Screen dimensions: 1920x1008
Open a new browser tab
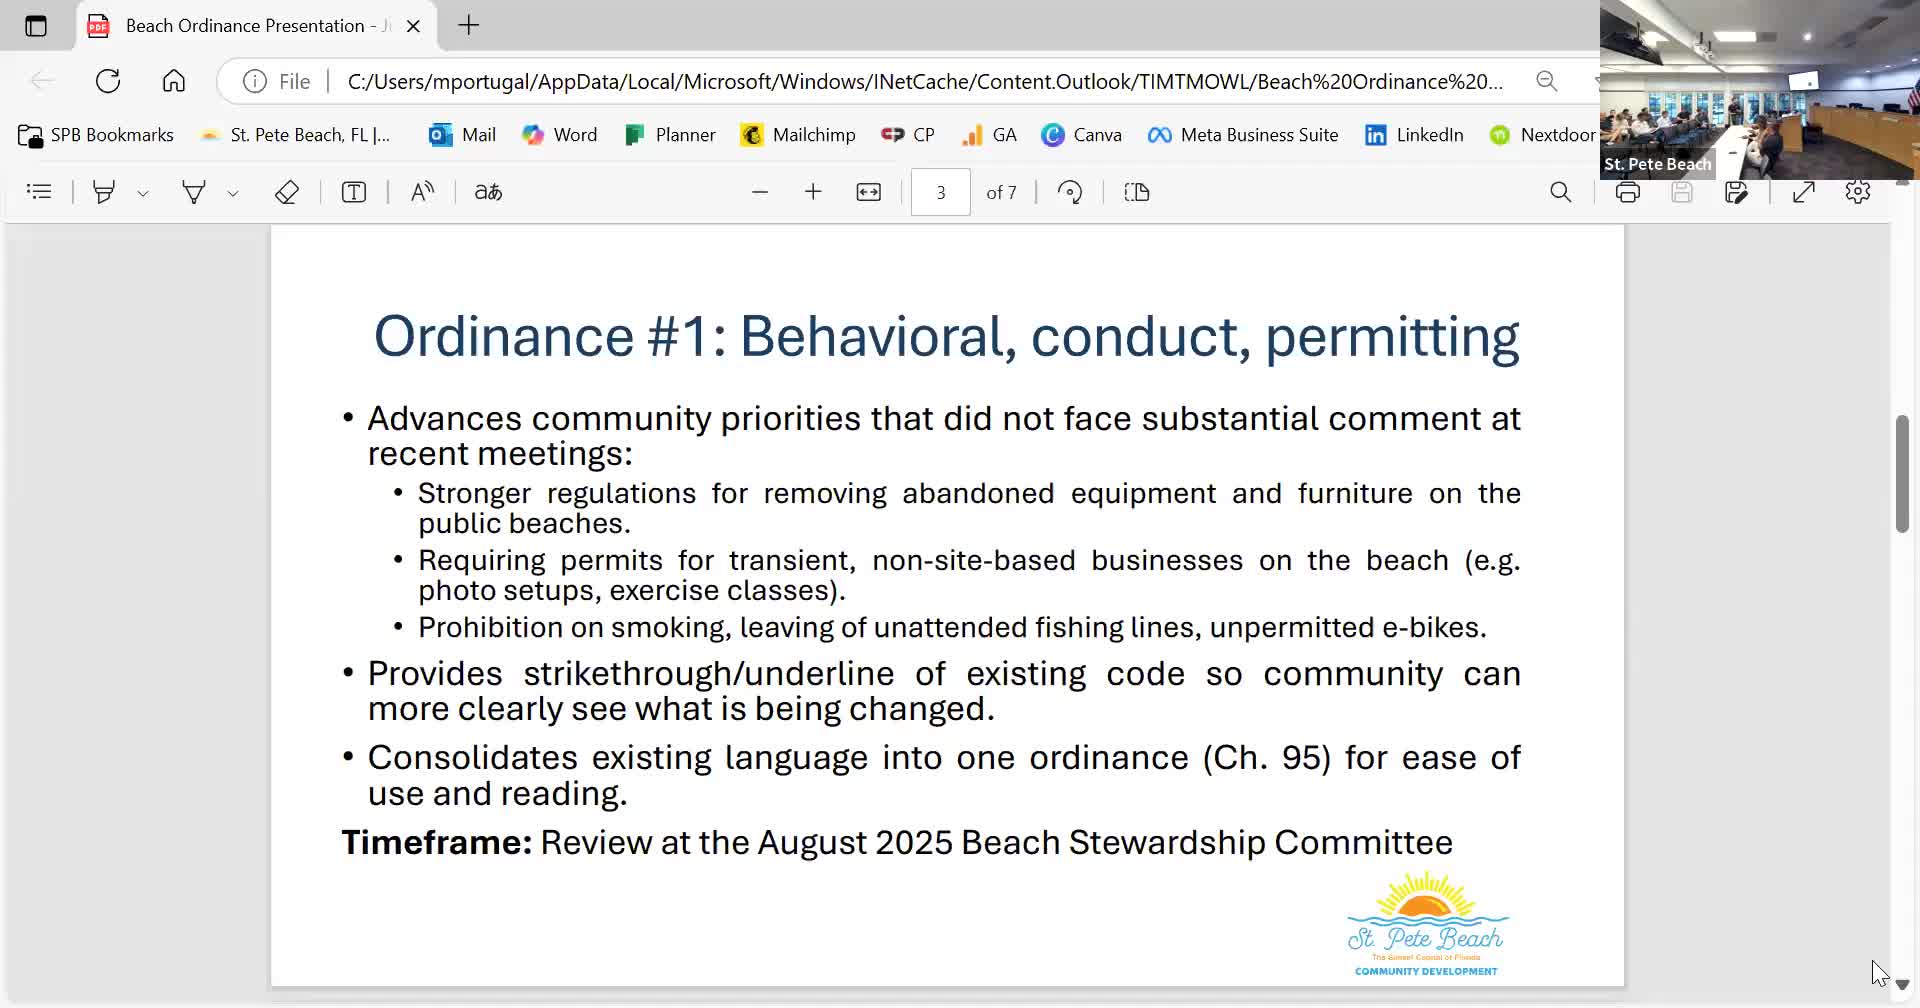469,26
